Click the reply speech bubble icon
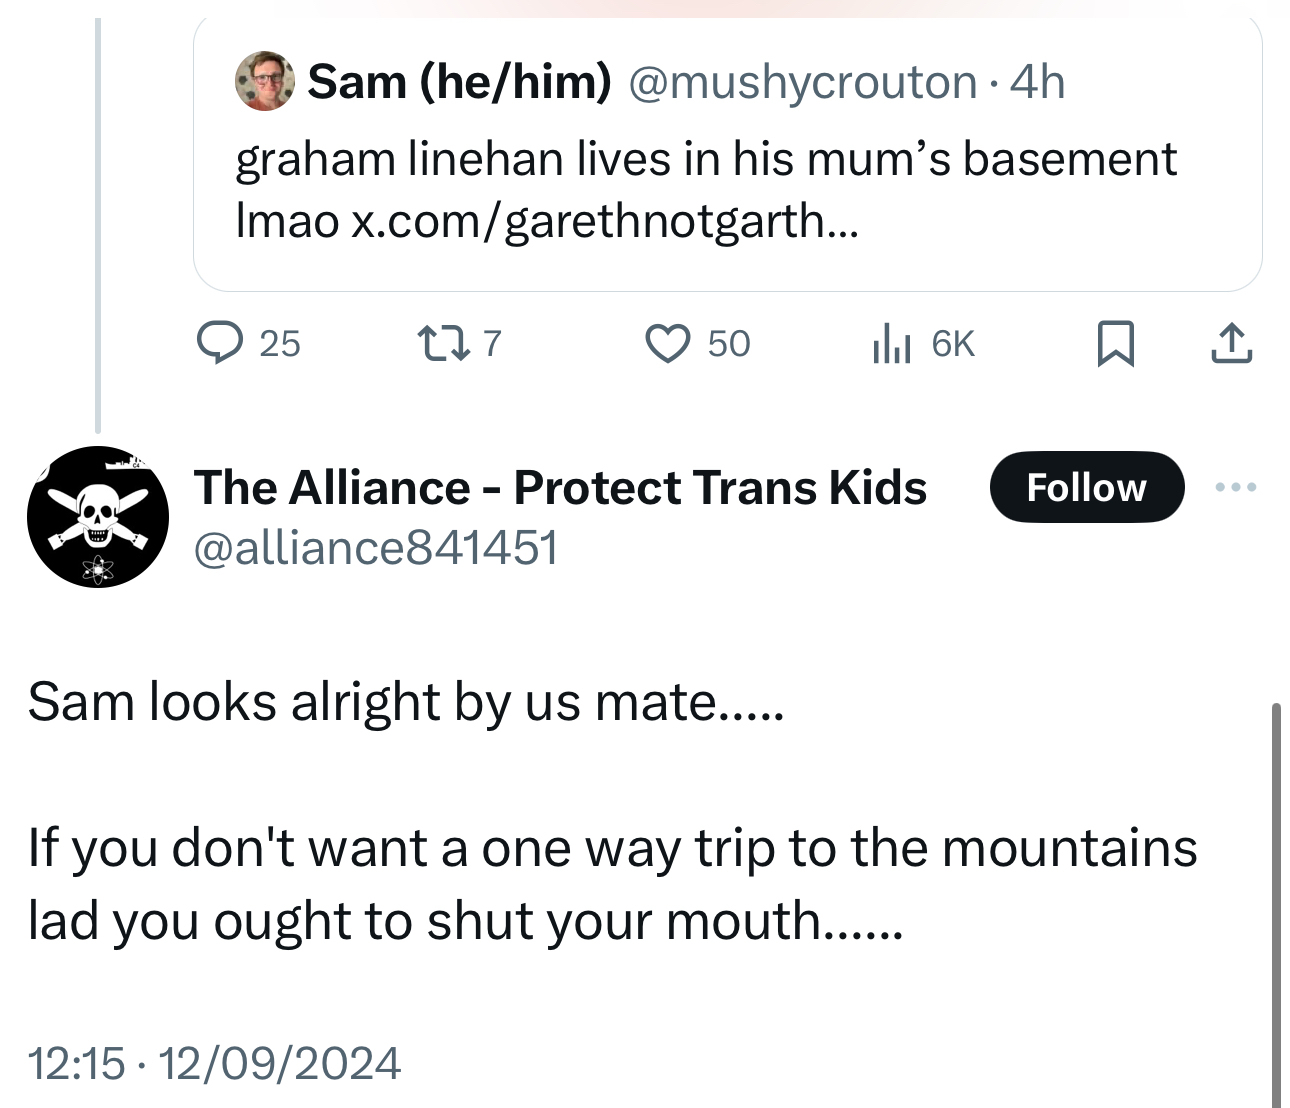This screenshot has height=1108, width=1290. click(219, 344)
